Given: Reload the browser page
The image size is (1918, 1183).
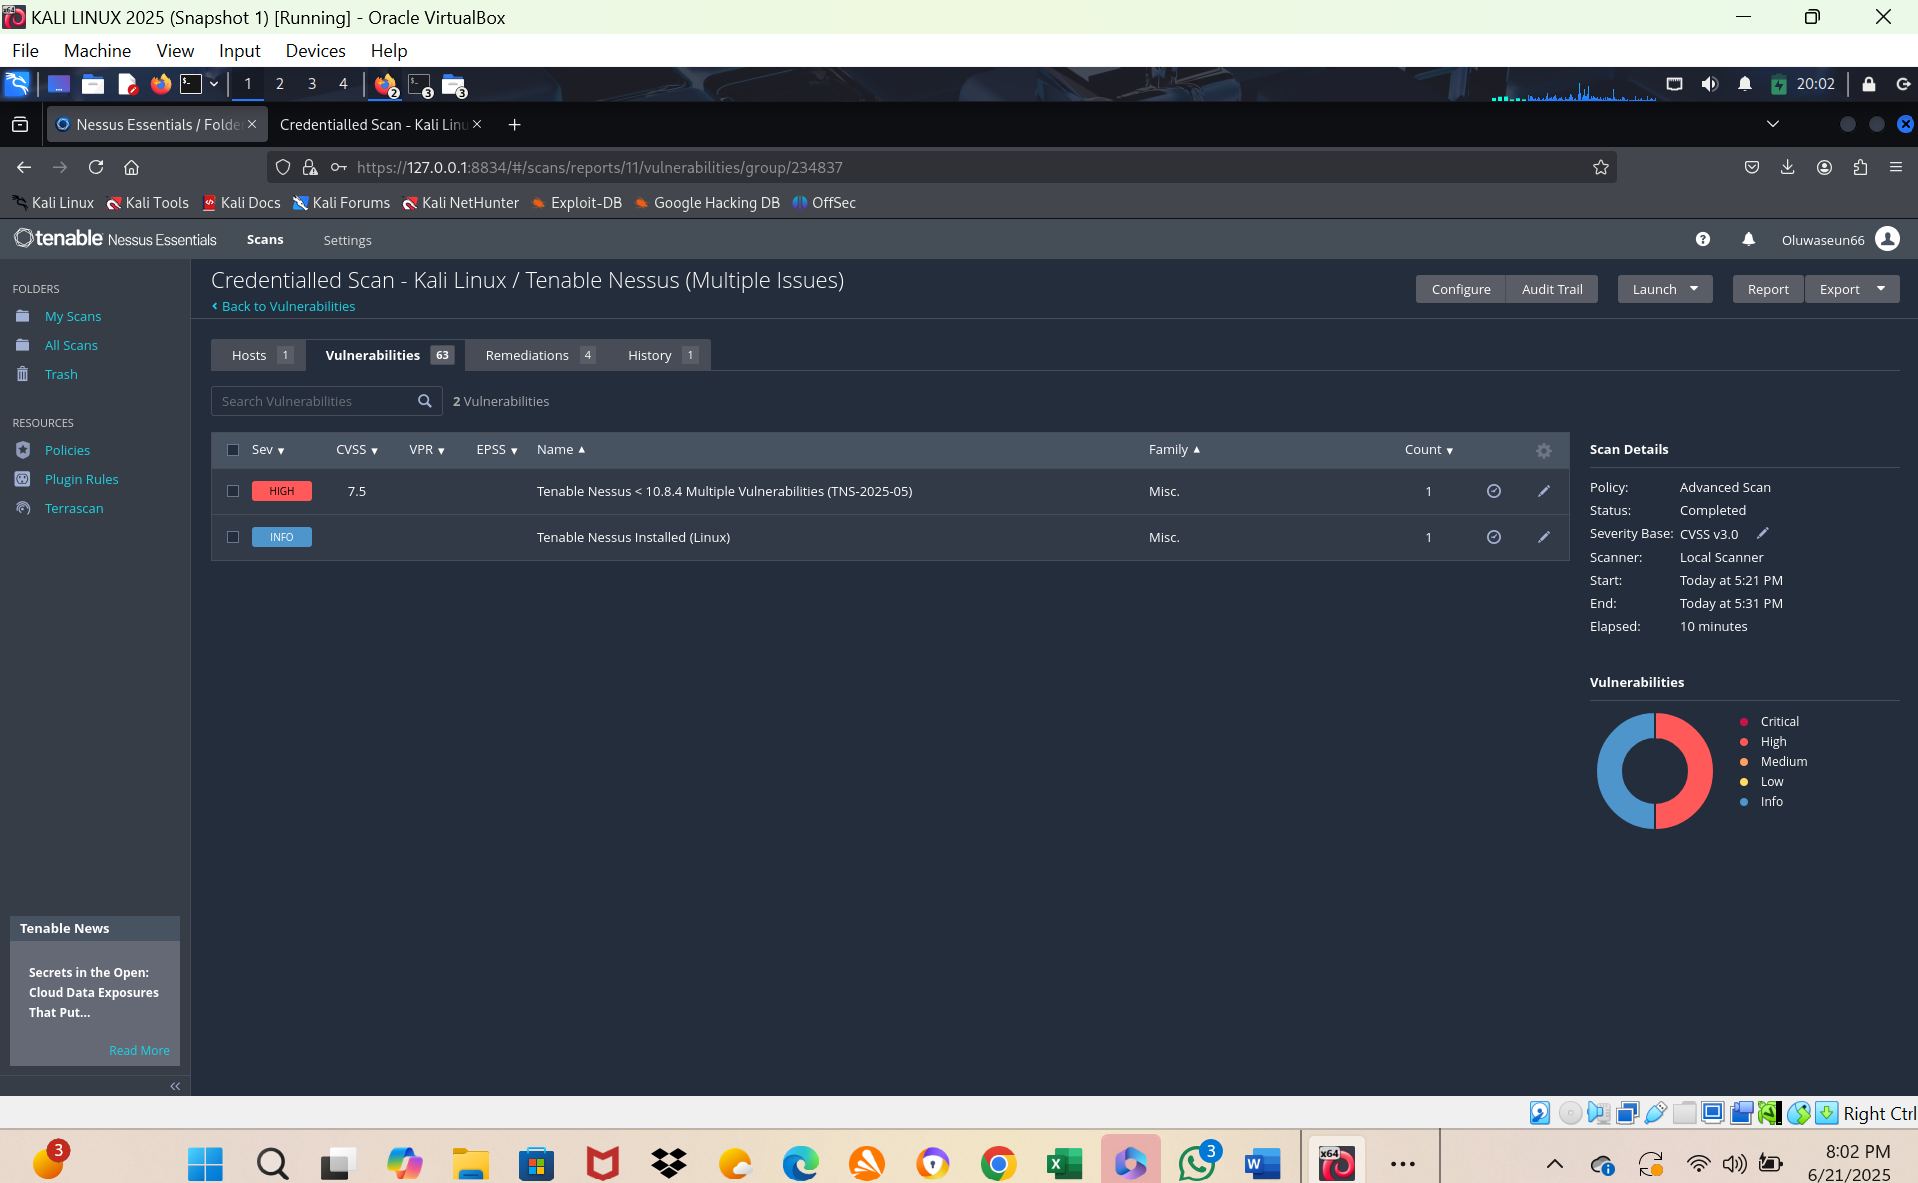Looking at the screenshot, I should click(x=96, y=167).
